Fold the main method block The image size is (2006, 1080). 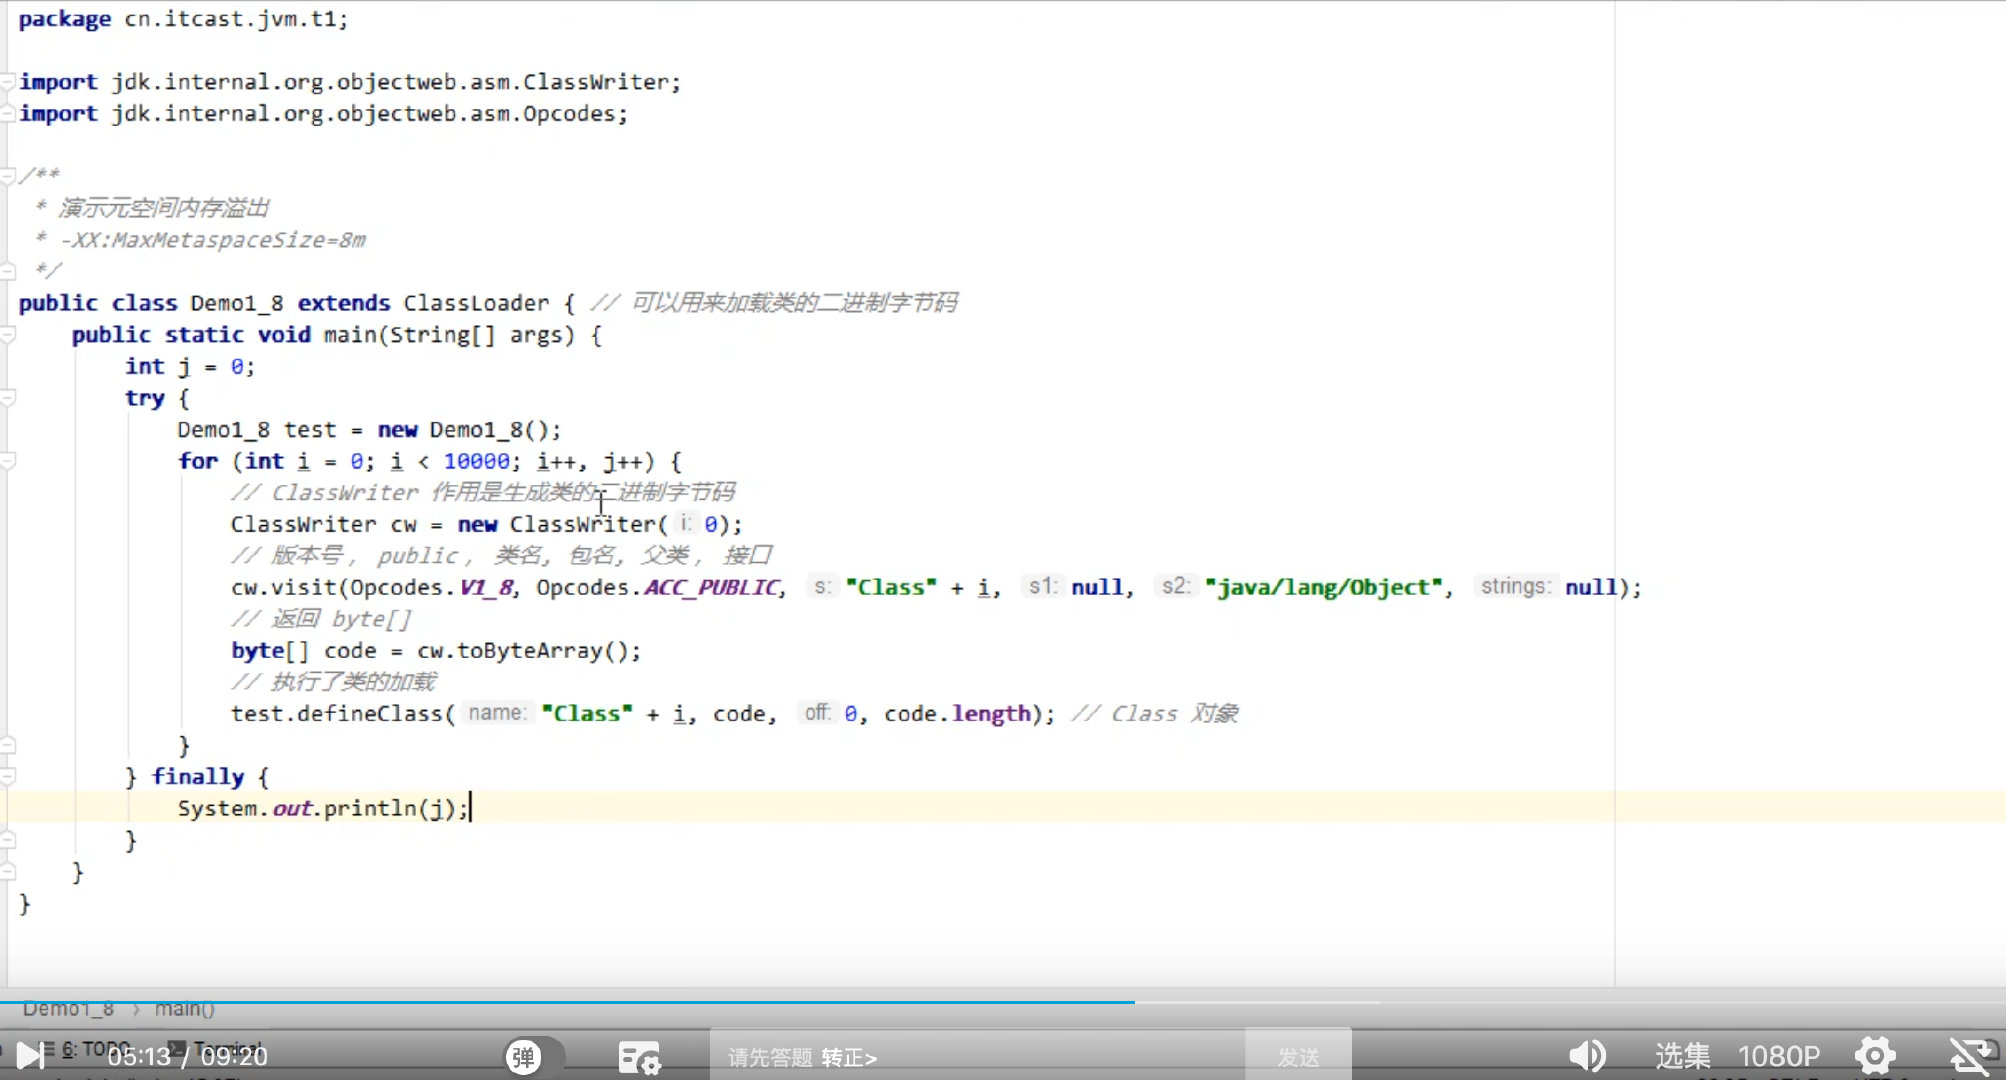click(8, 335)
